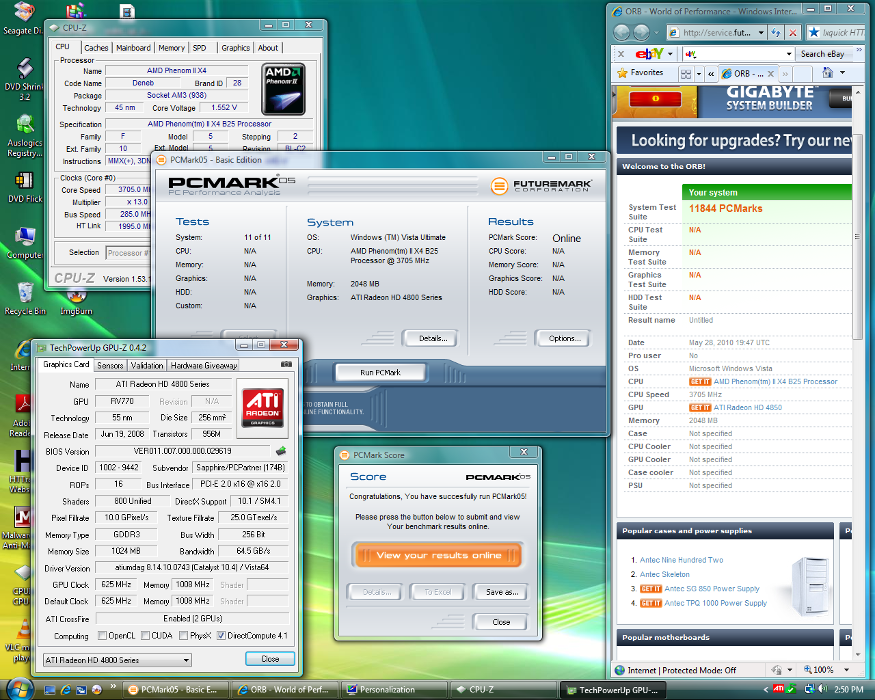Screen dimensions: 875x700
Task: Open the ImgBurn desktop icon
Action: 76,304
